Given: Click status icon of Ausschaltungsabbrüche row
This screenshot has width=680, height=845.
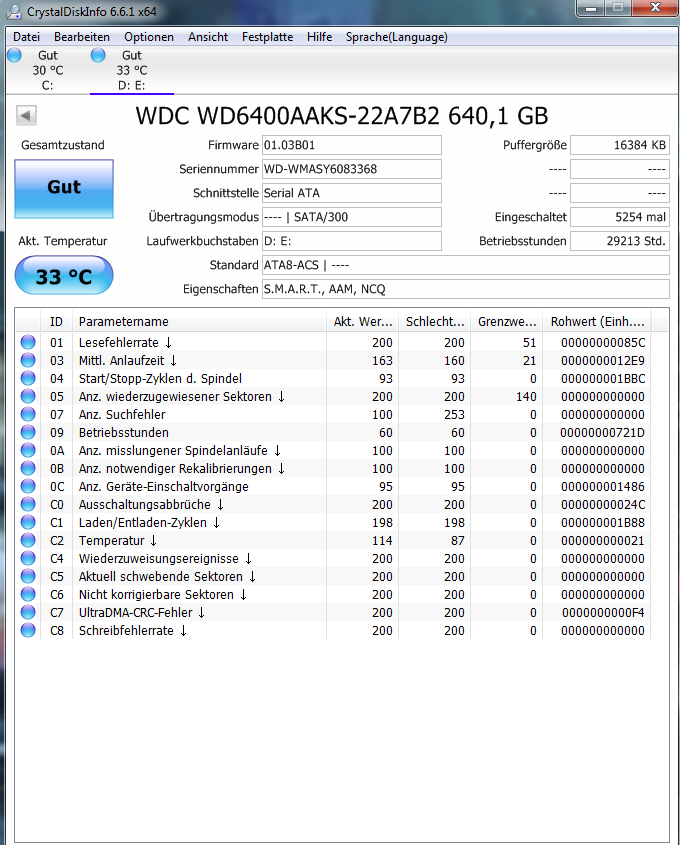Looking at the screenshot, I should click(28, 504).
